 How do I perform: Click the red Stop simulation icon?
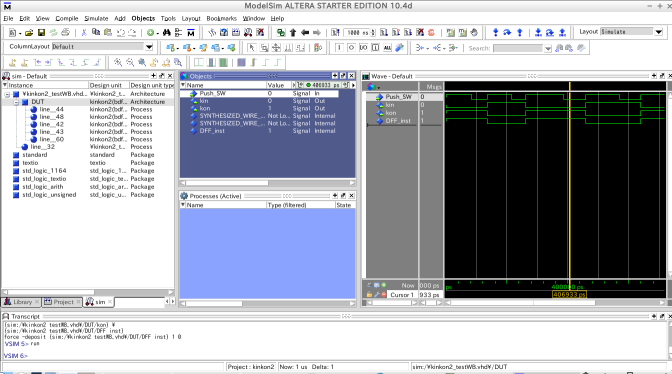[432, 33]
